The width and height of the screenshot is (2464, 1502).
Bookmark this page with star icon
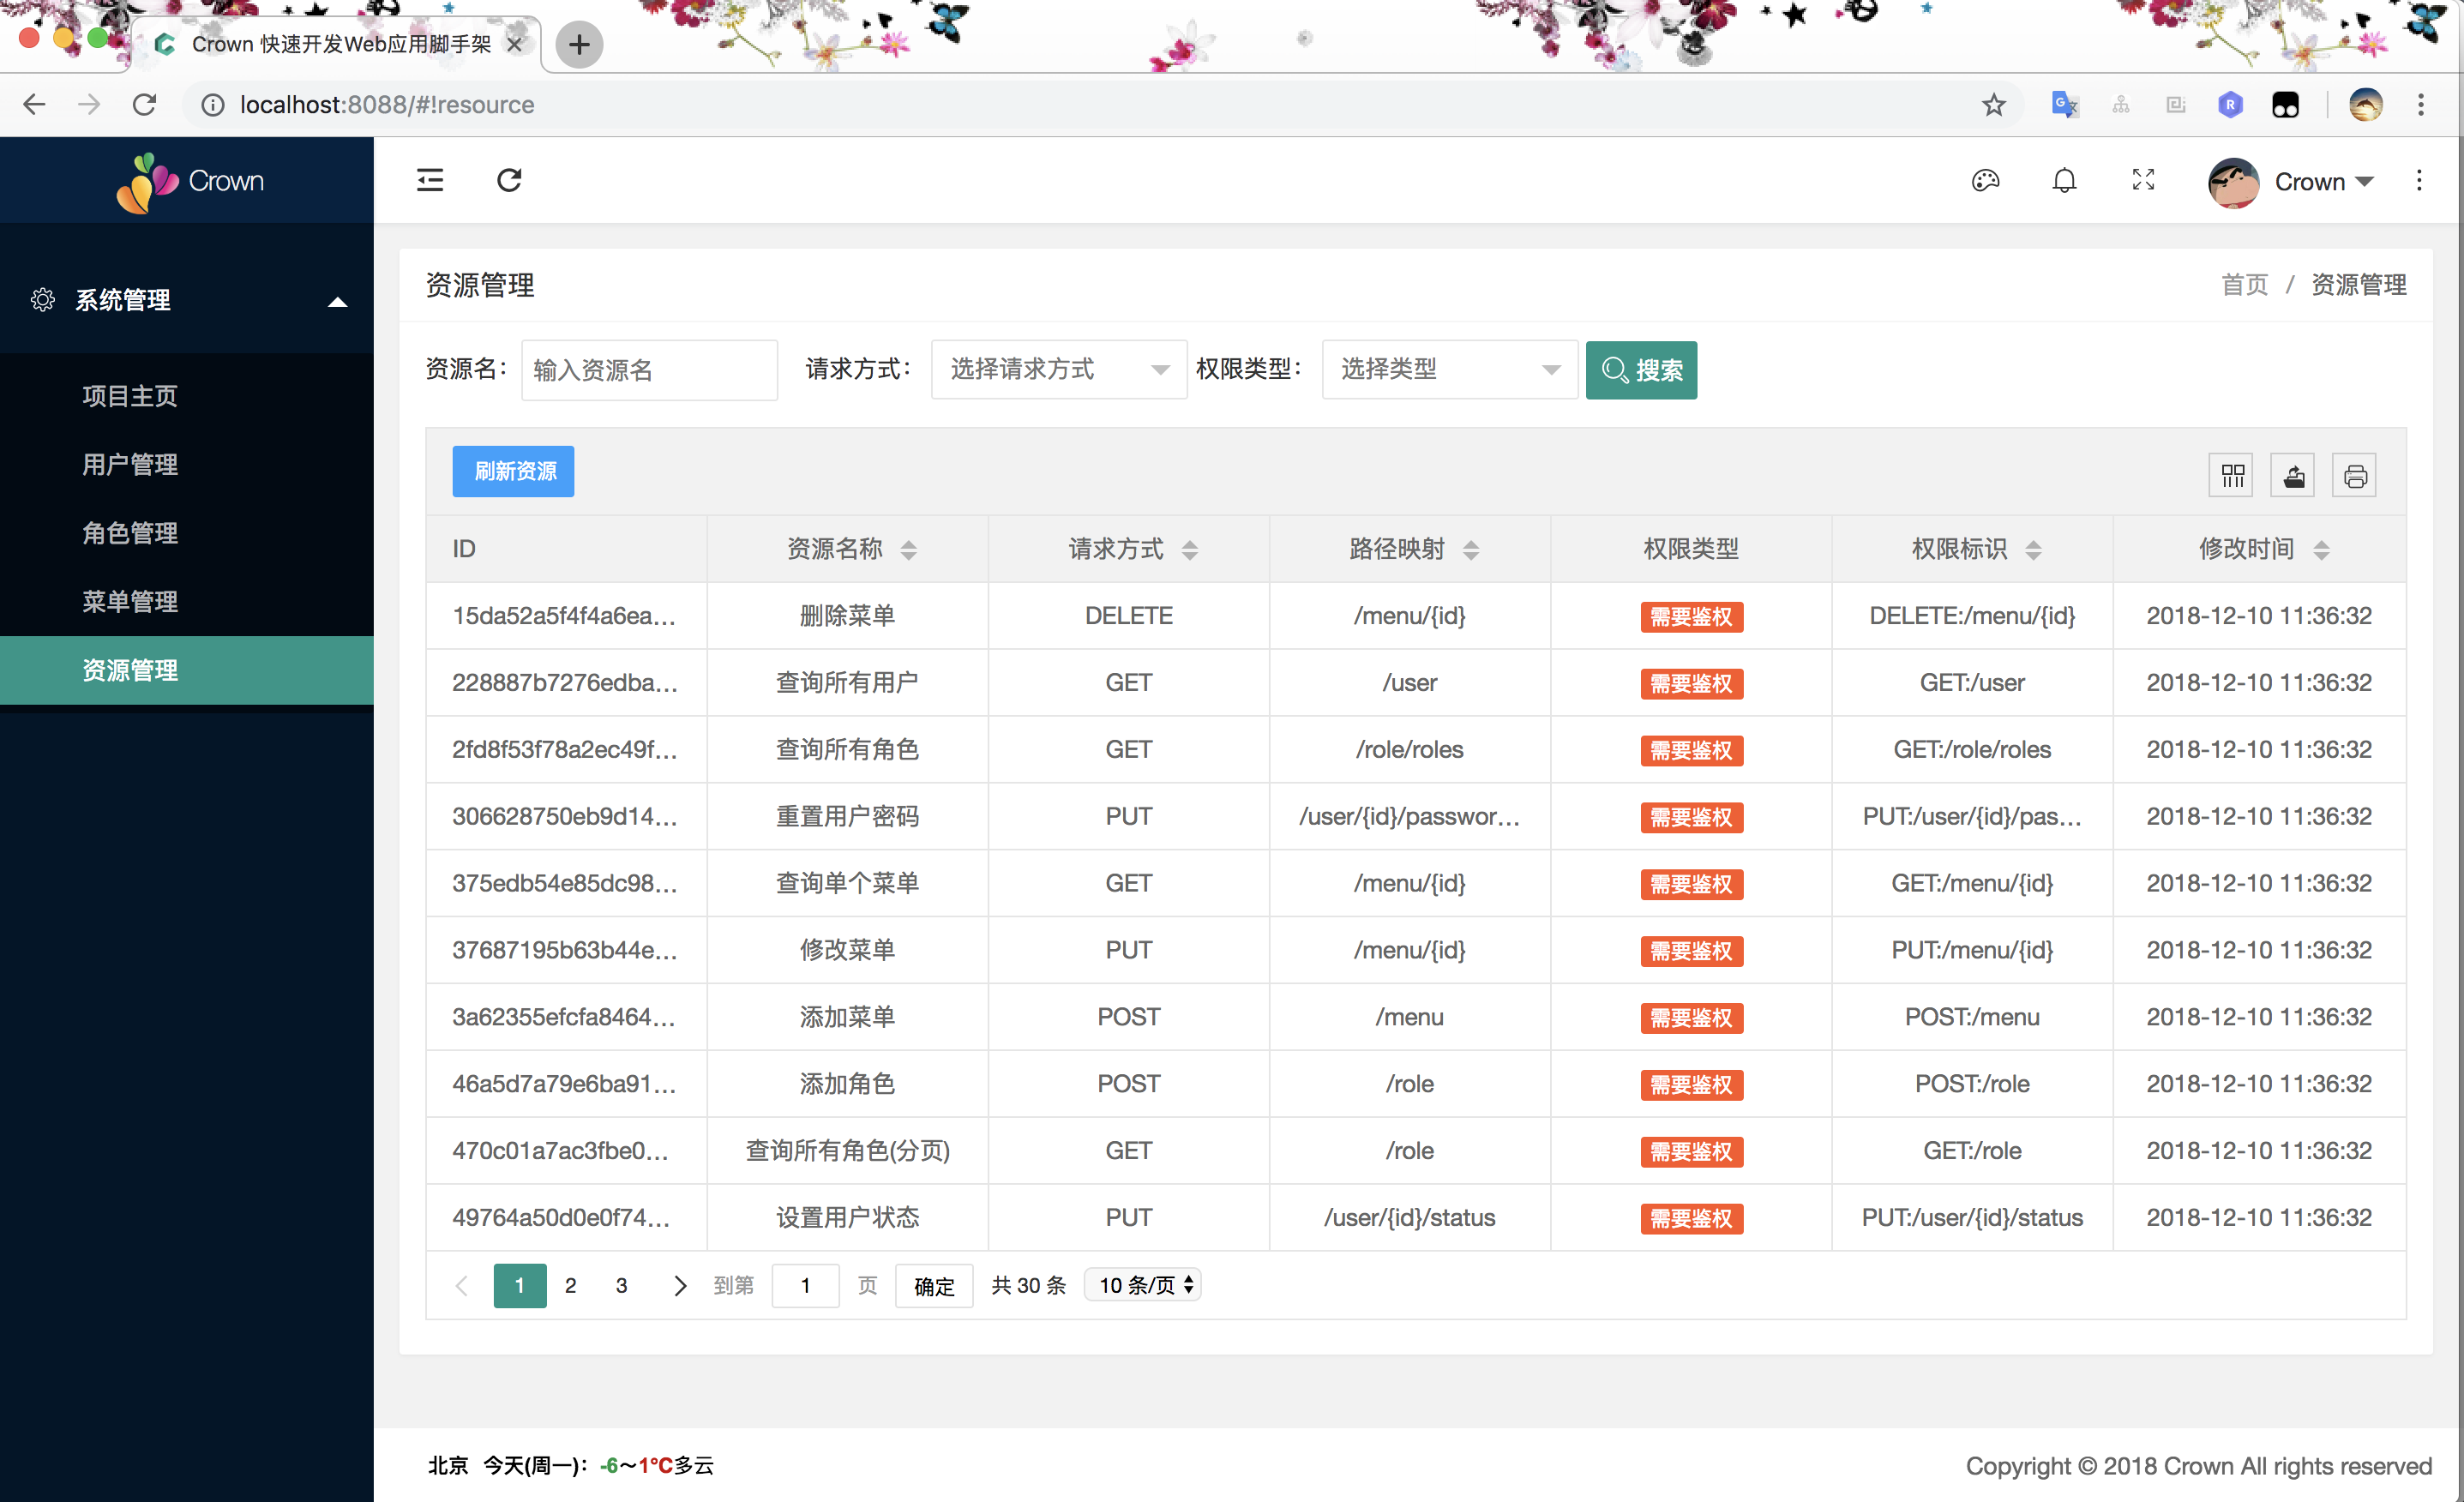pos(1993,105)
